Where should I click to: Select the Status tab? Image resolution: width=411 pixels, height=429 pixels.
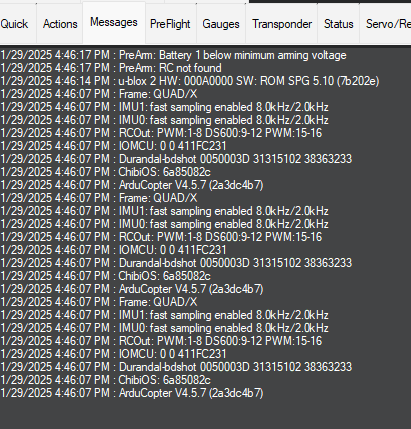pyautogui.click(x=338, y=24)
